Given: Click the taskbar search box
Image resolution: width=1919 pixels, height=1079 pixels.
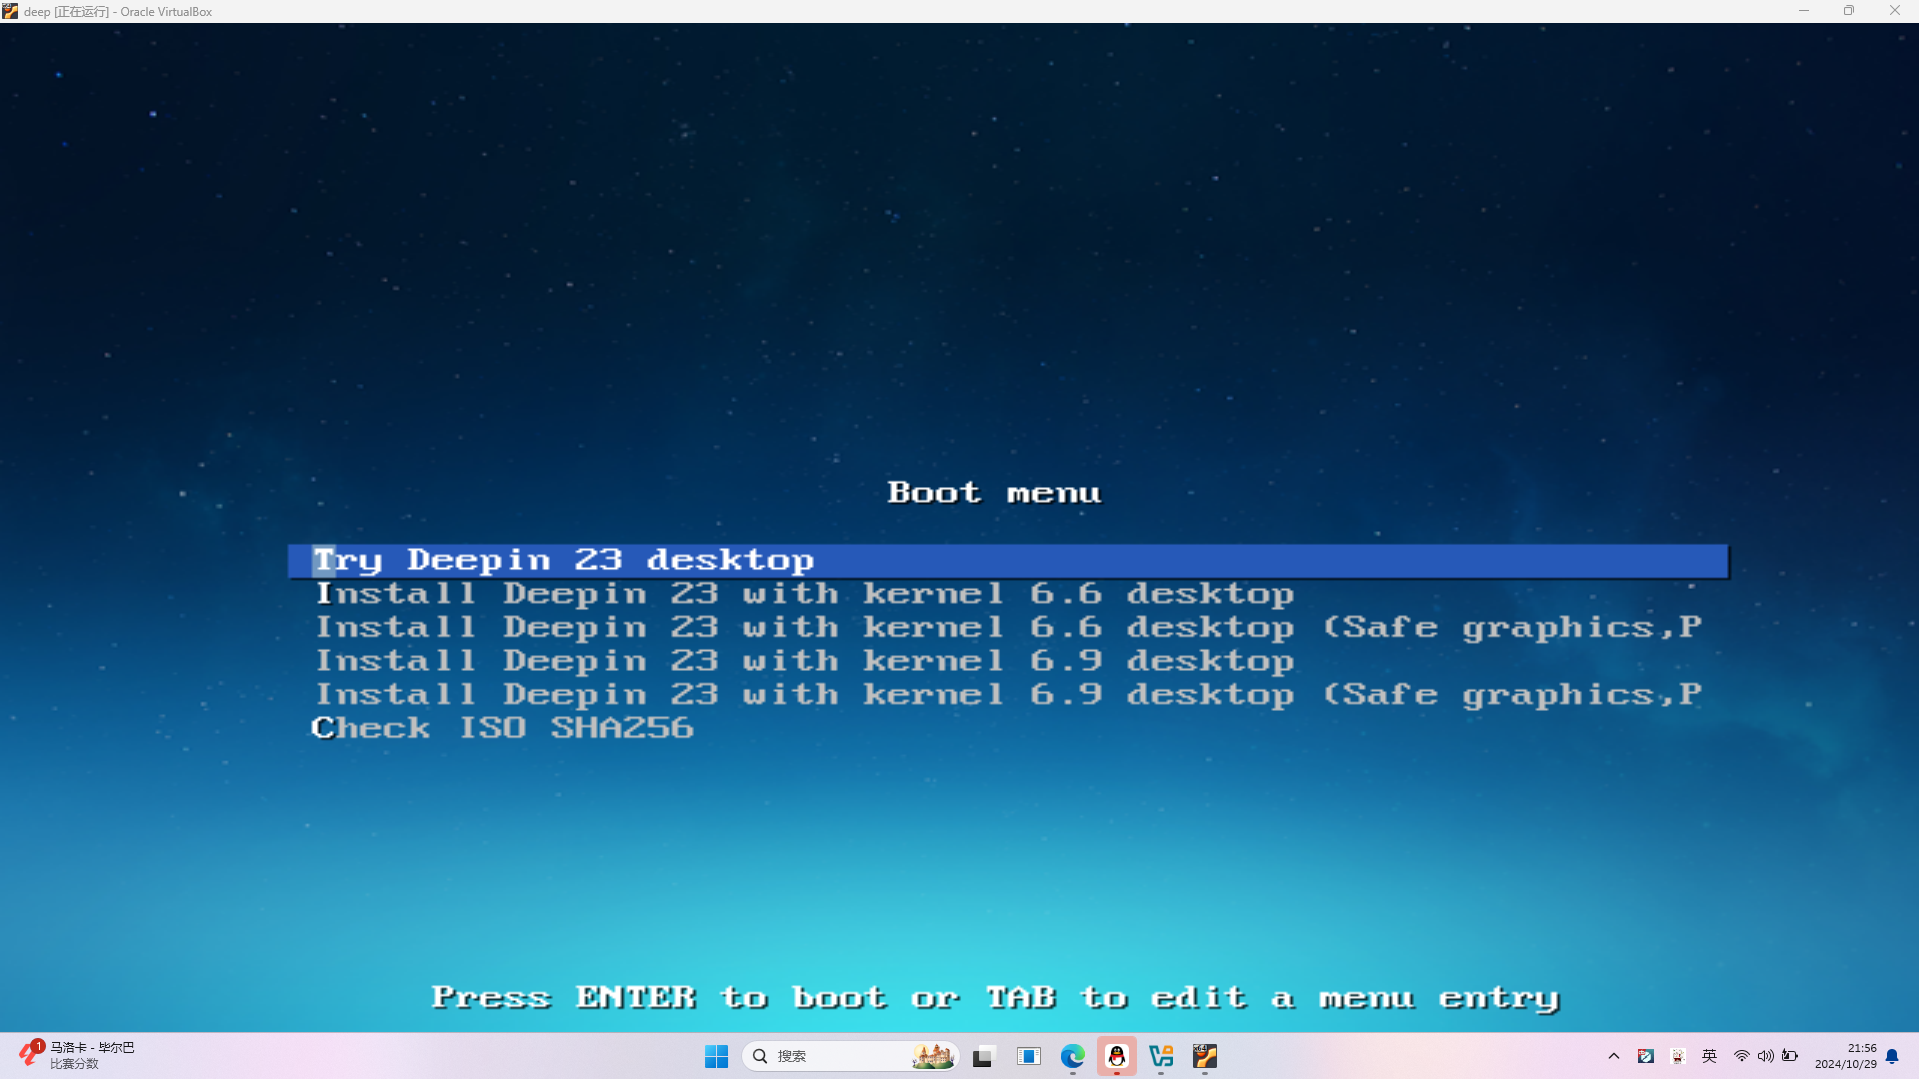Looking at the screenshot, I should point(850,1056).
